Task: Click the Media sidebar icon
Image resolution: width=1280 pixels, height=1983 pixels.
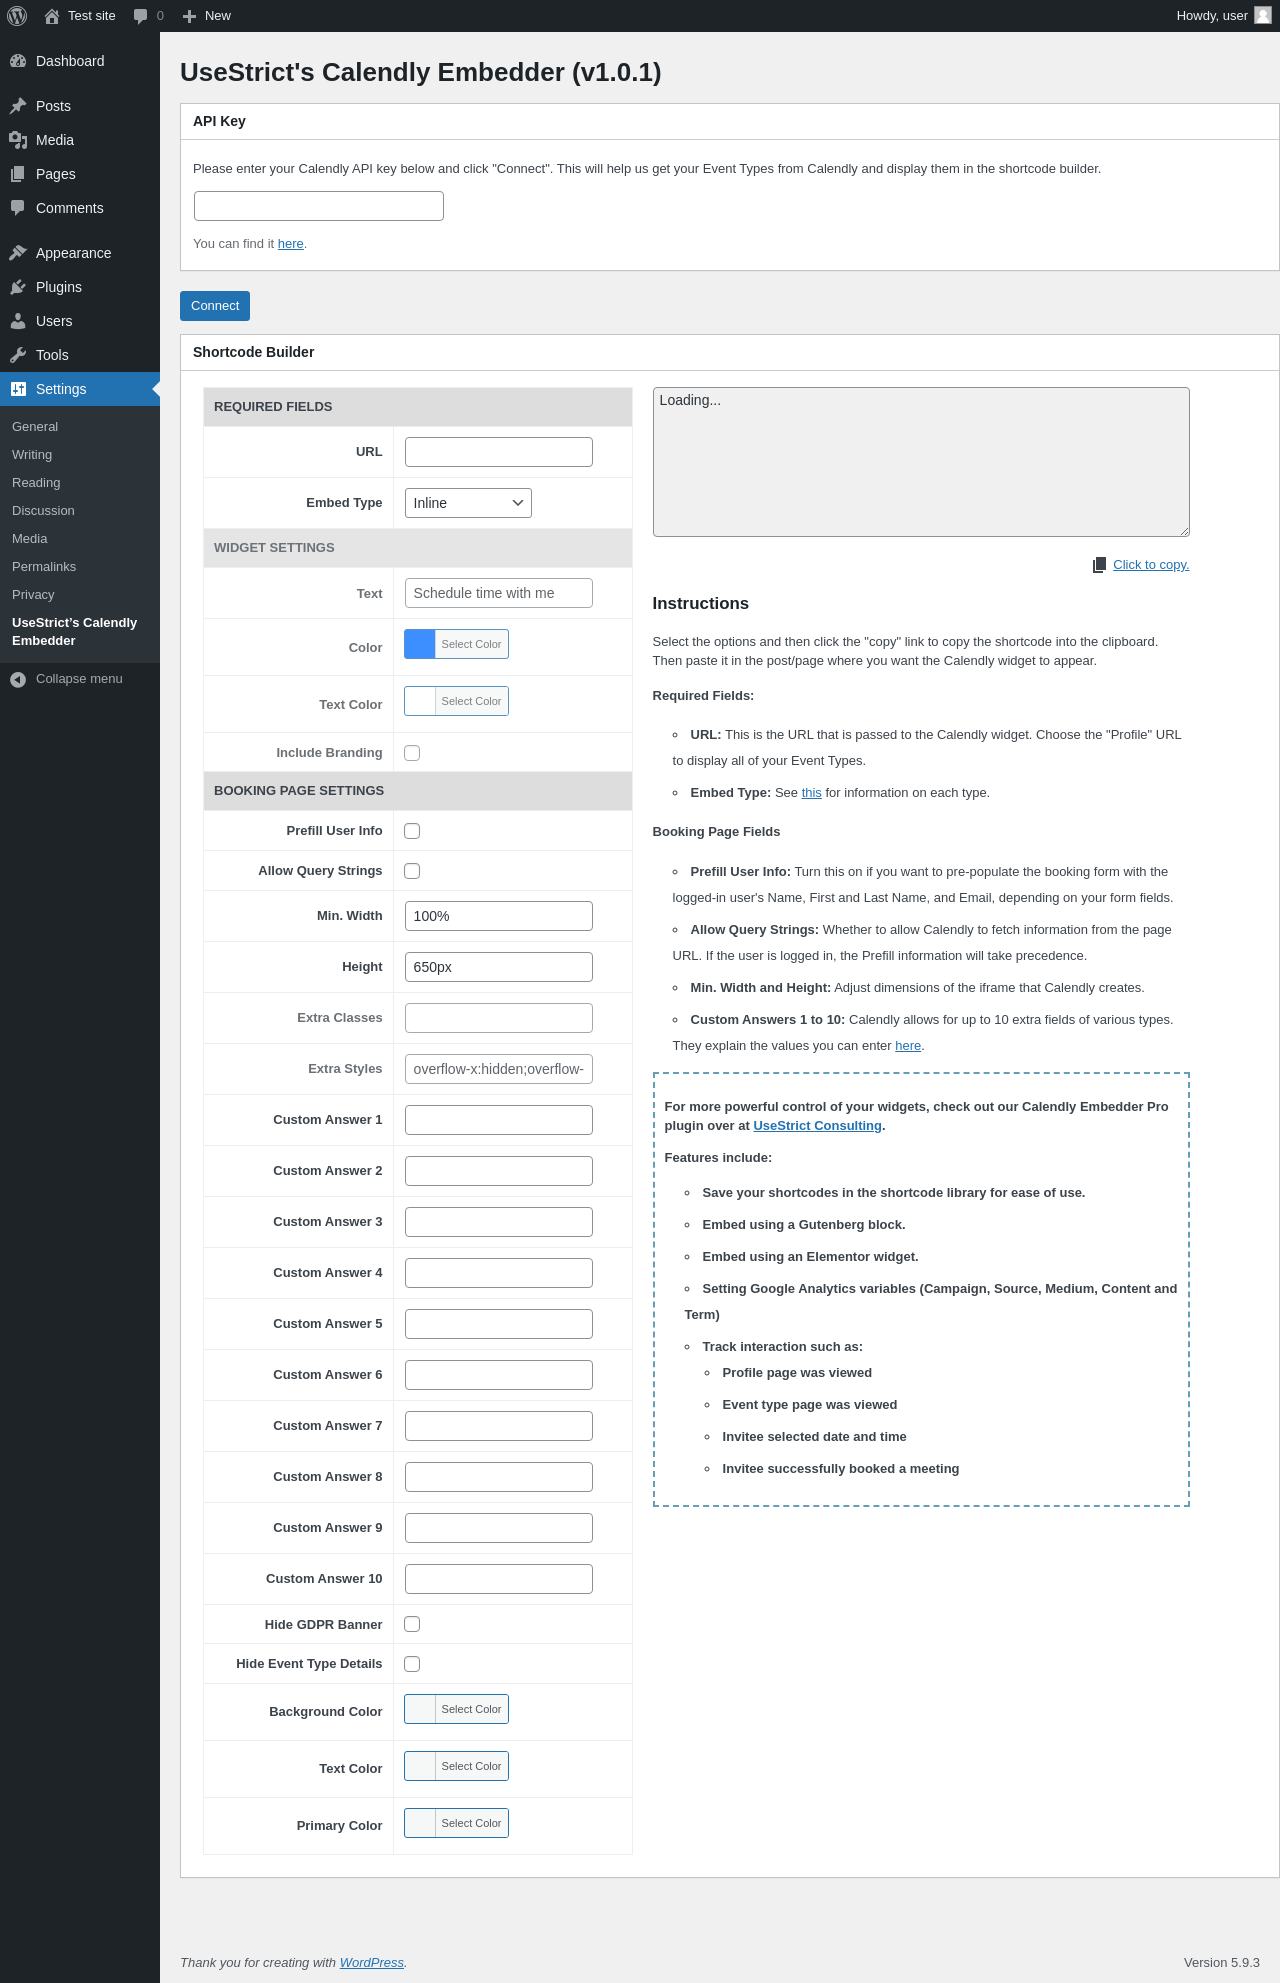Action: click(x=18, y=140)
